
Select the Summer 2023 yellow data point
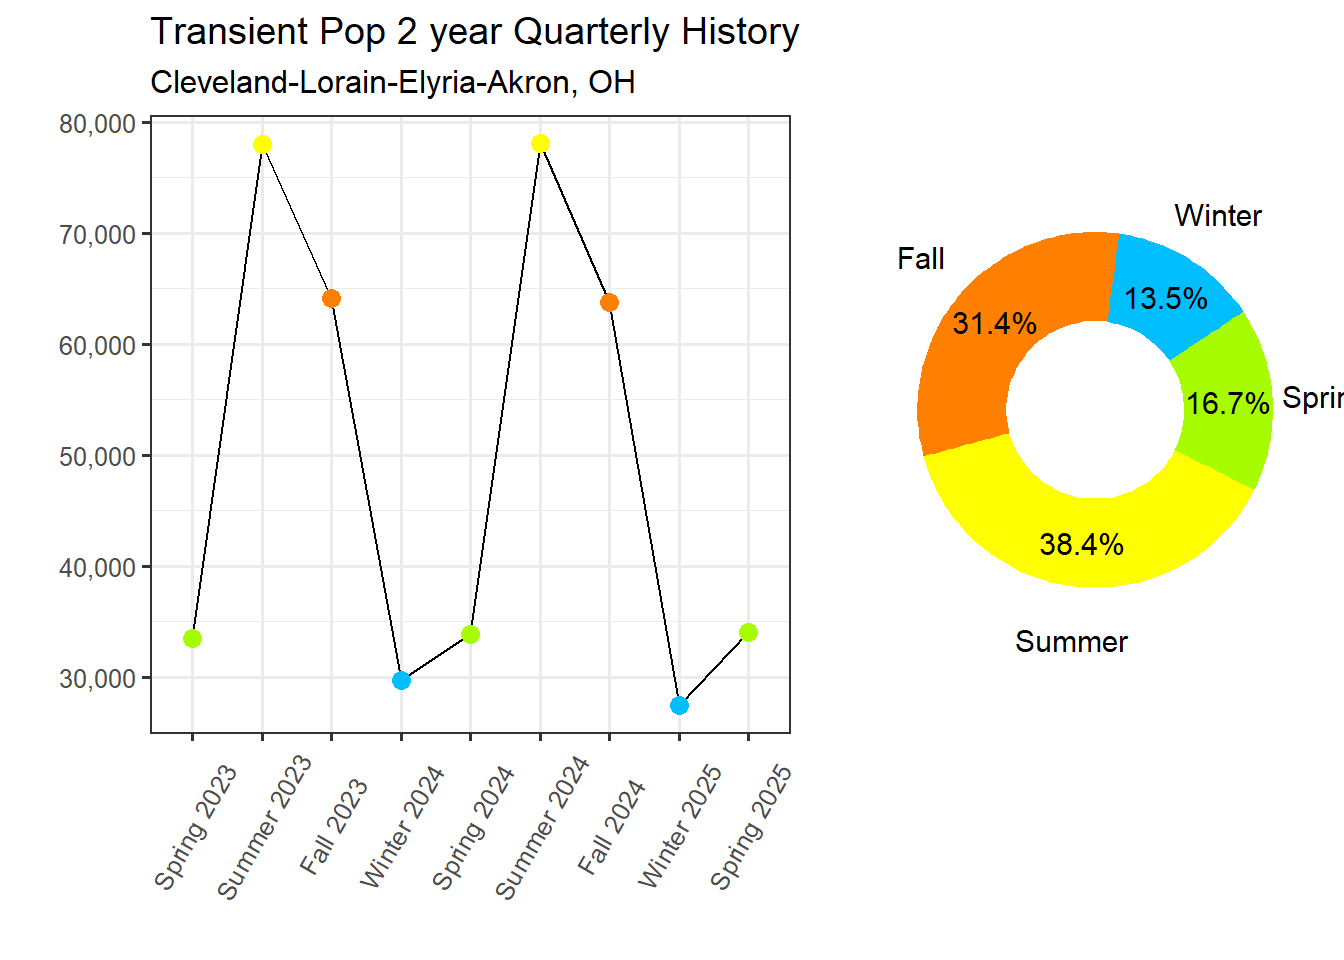[x=262, y=145]
